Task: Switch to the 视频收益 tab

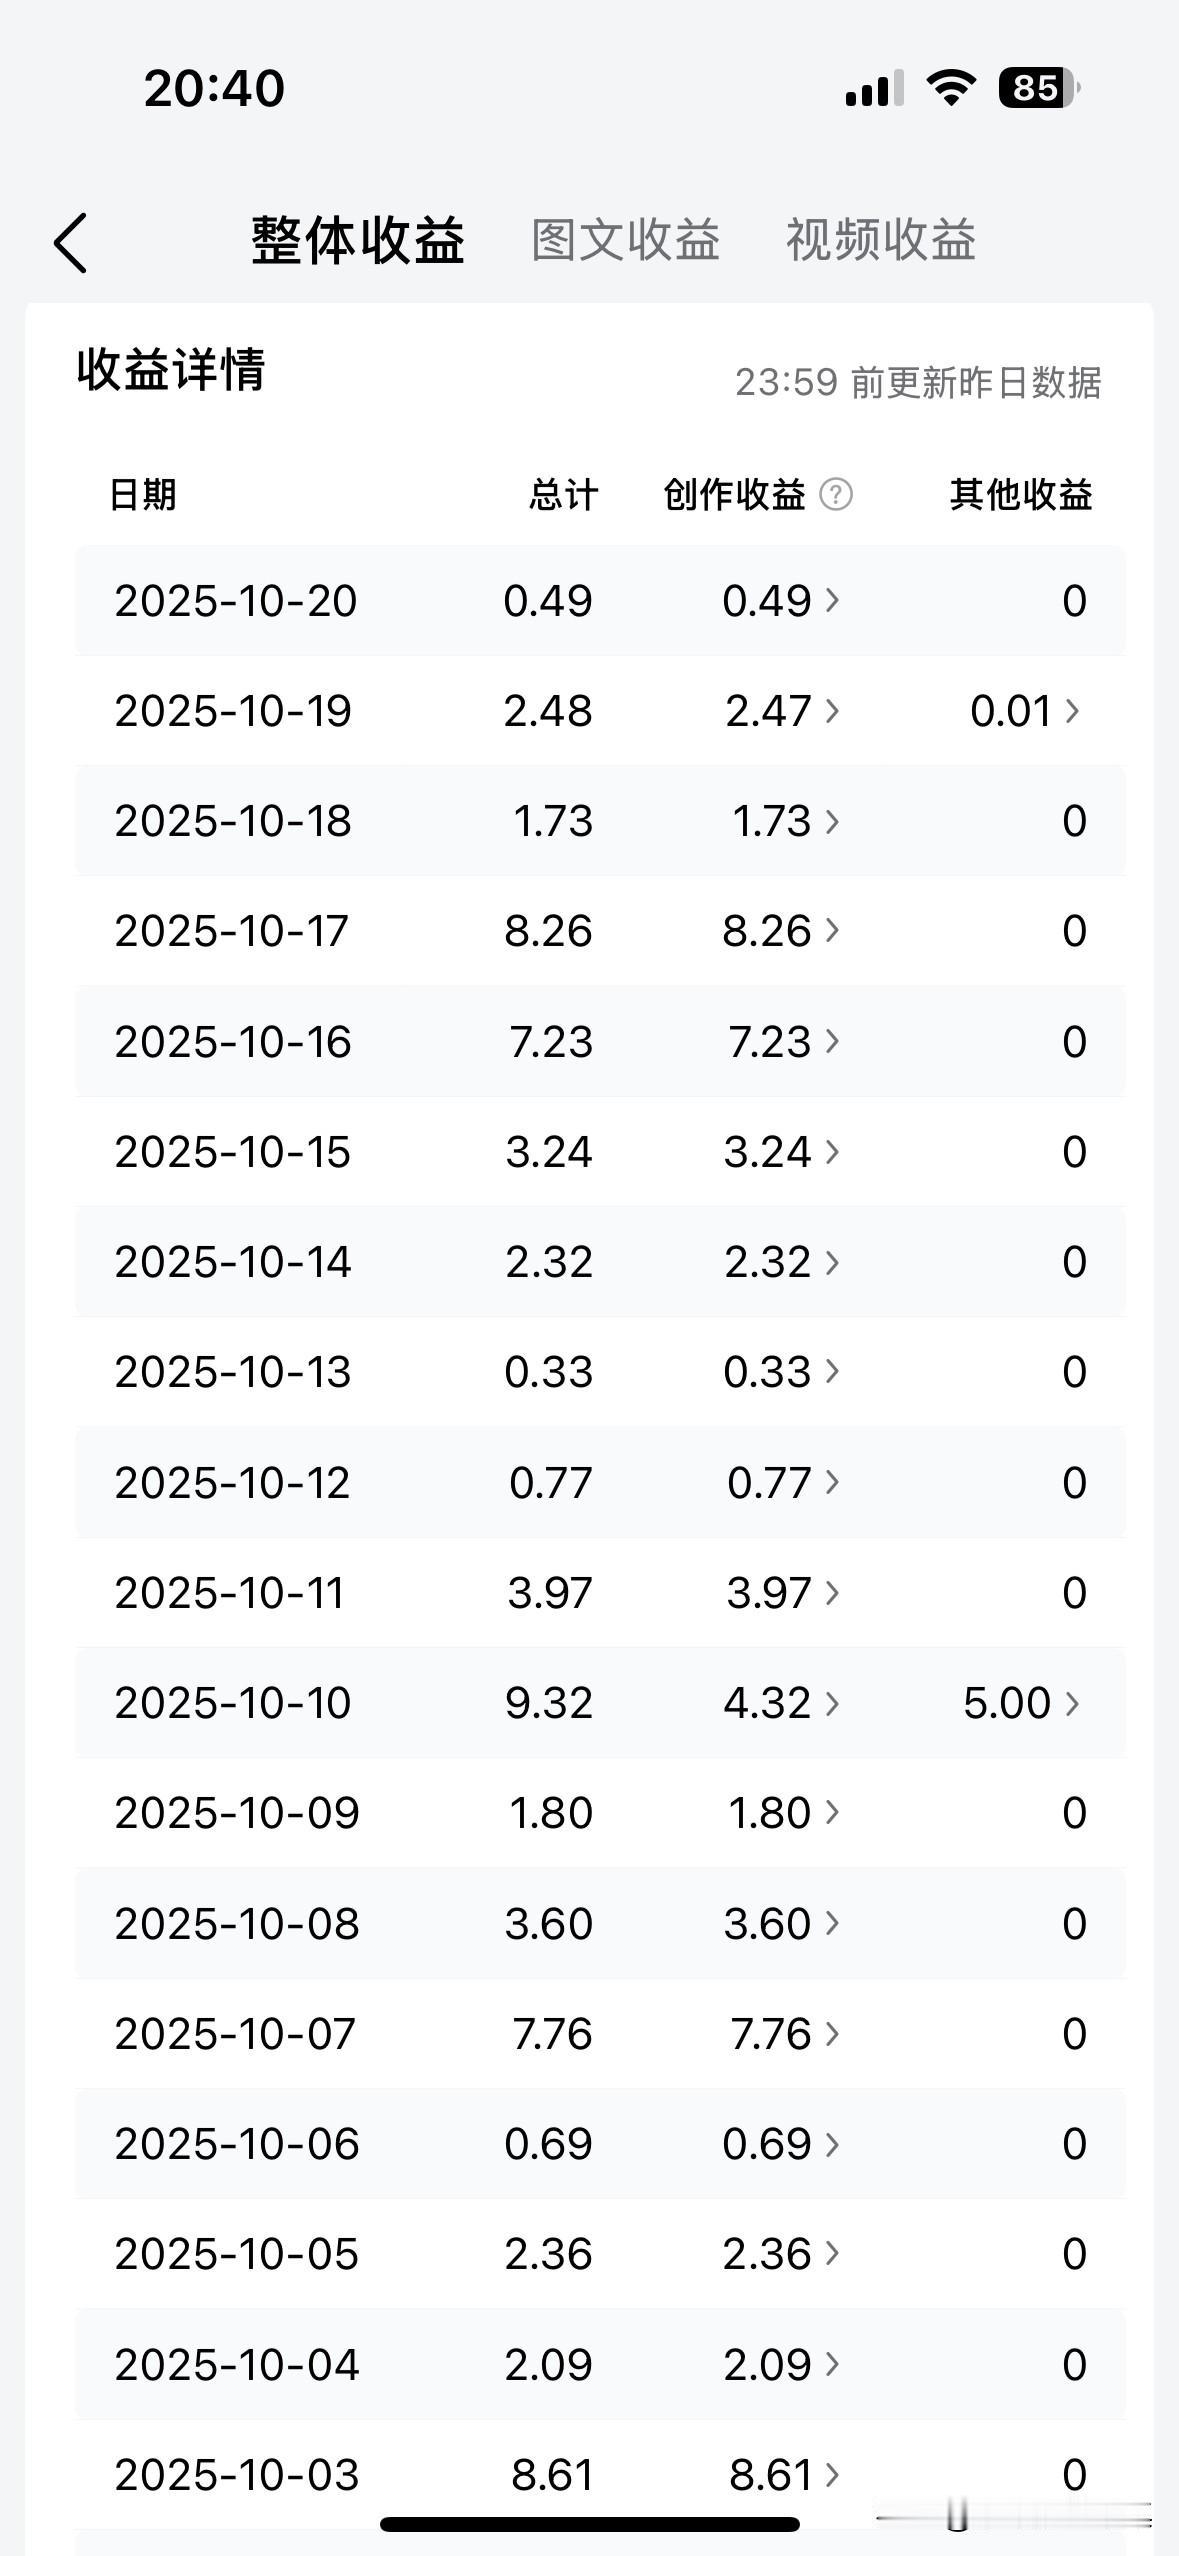Action: pos(880,241)
